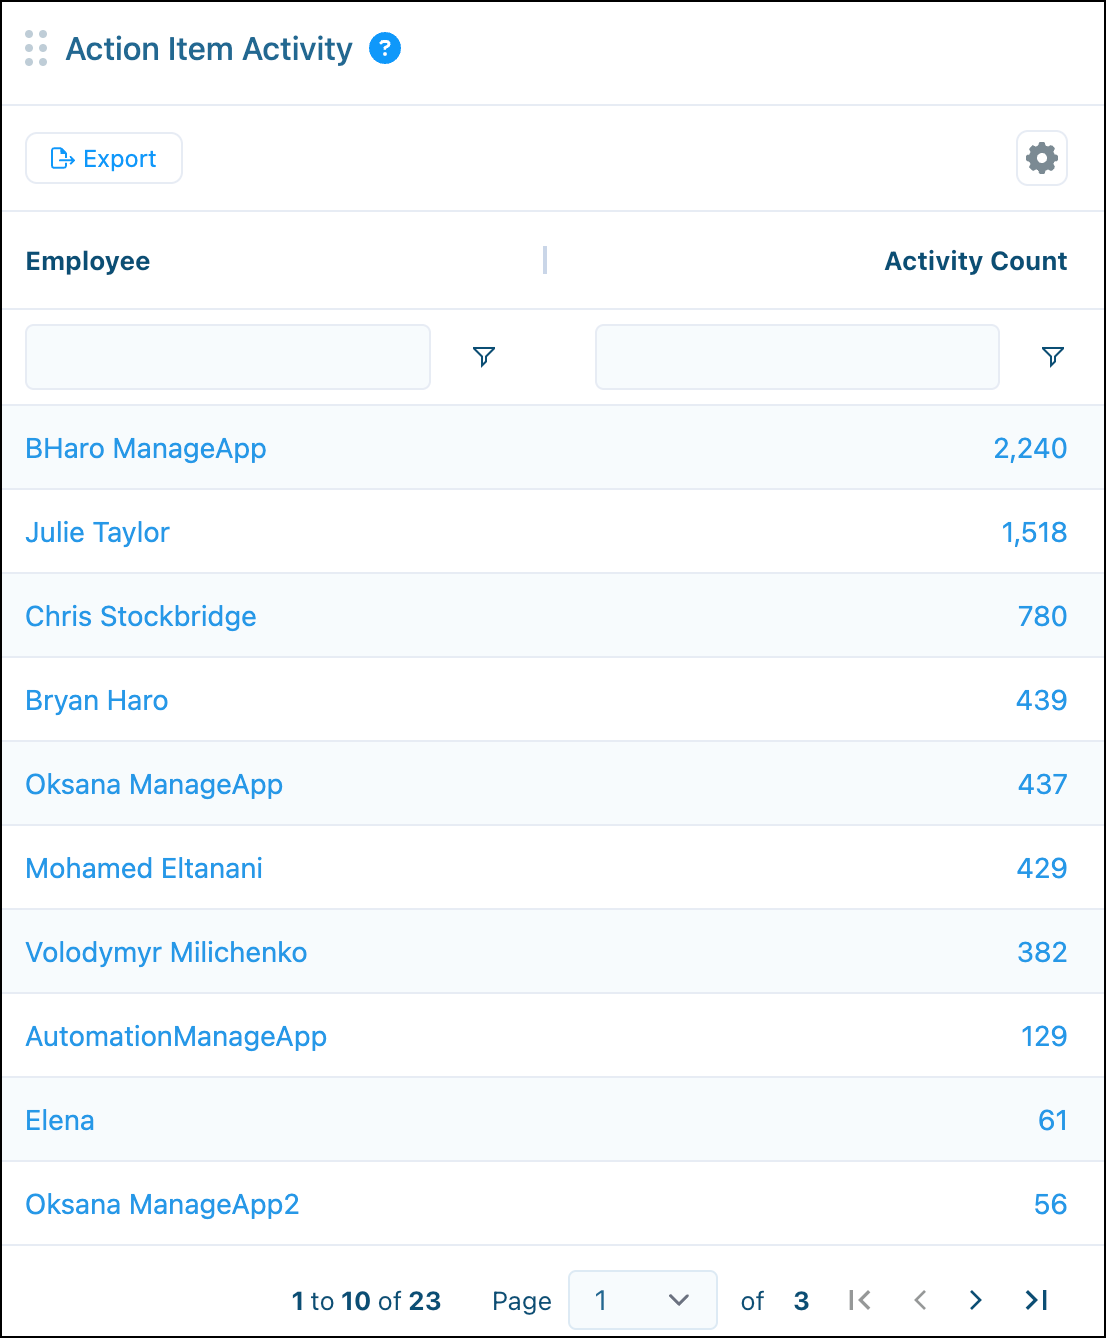Open the settings gear icon
This screenshot has width=1106, height=1338.
[1042, 158]
